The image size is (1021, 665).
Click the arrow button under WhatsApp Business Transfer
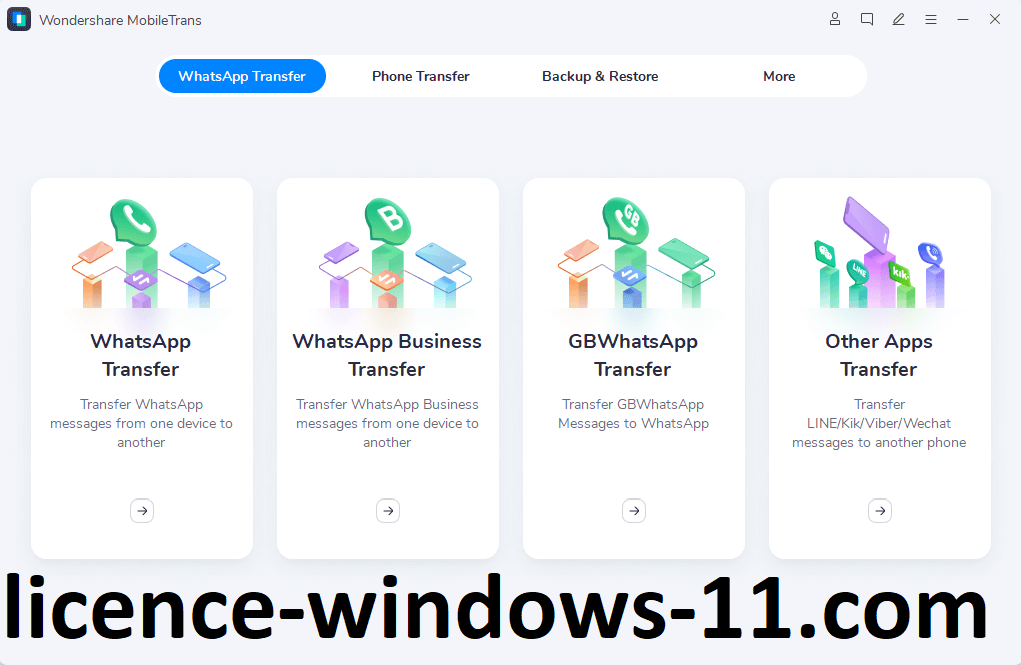(388, 511)
